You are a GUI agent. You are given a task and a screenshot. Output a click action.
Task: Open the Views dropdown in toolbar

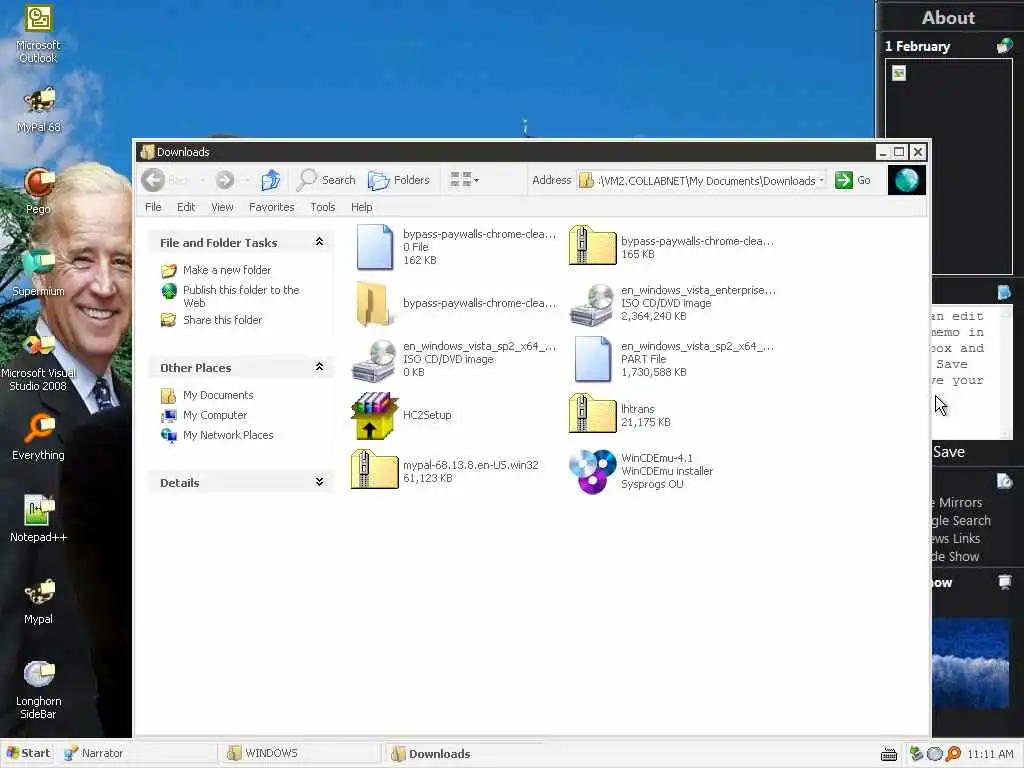coord(464,180)
